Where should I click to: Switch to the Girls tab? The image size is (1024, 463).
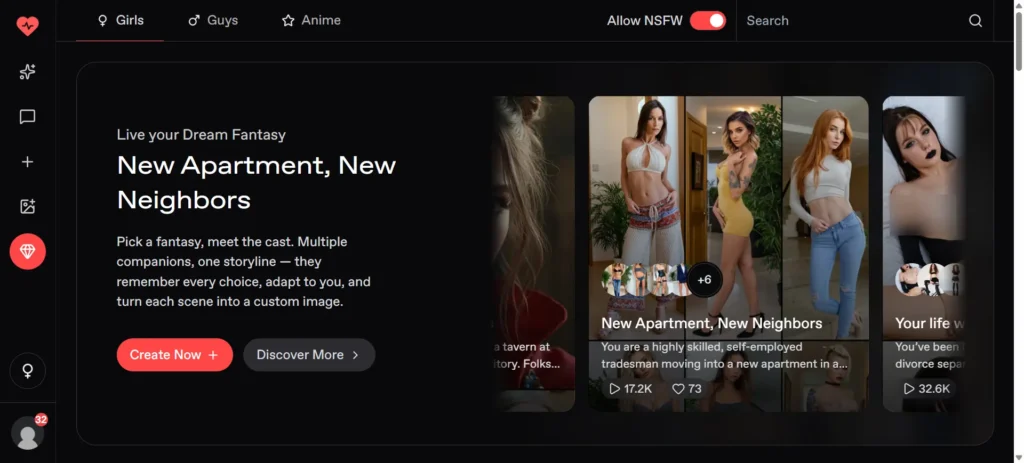[x=120, y=20]
